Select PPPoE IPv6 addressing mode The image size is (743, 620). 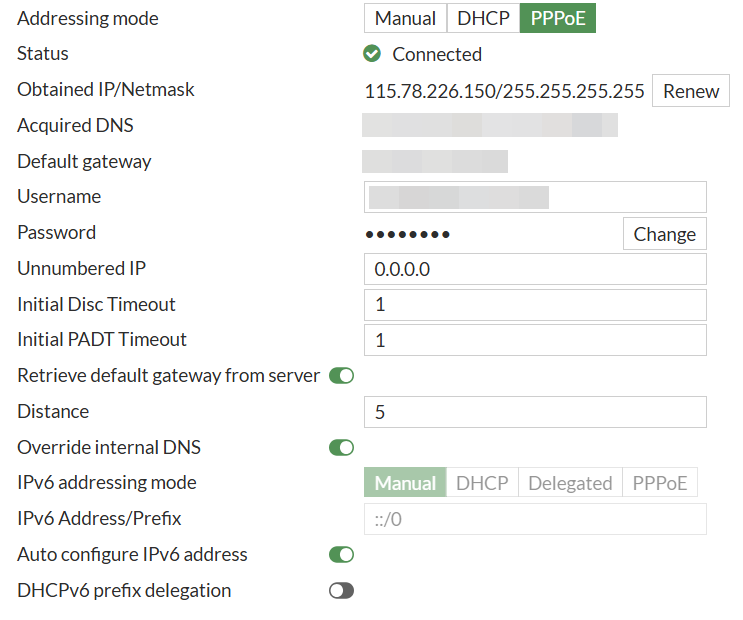point(660,483)
